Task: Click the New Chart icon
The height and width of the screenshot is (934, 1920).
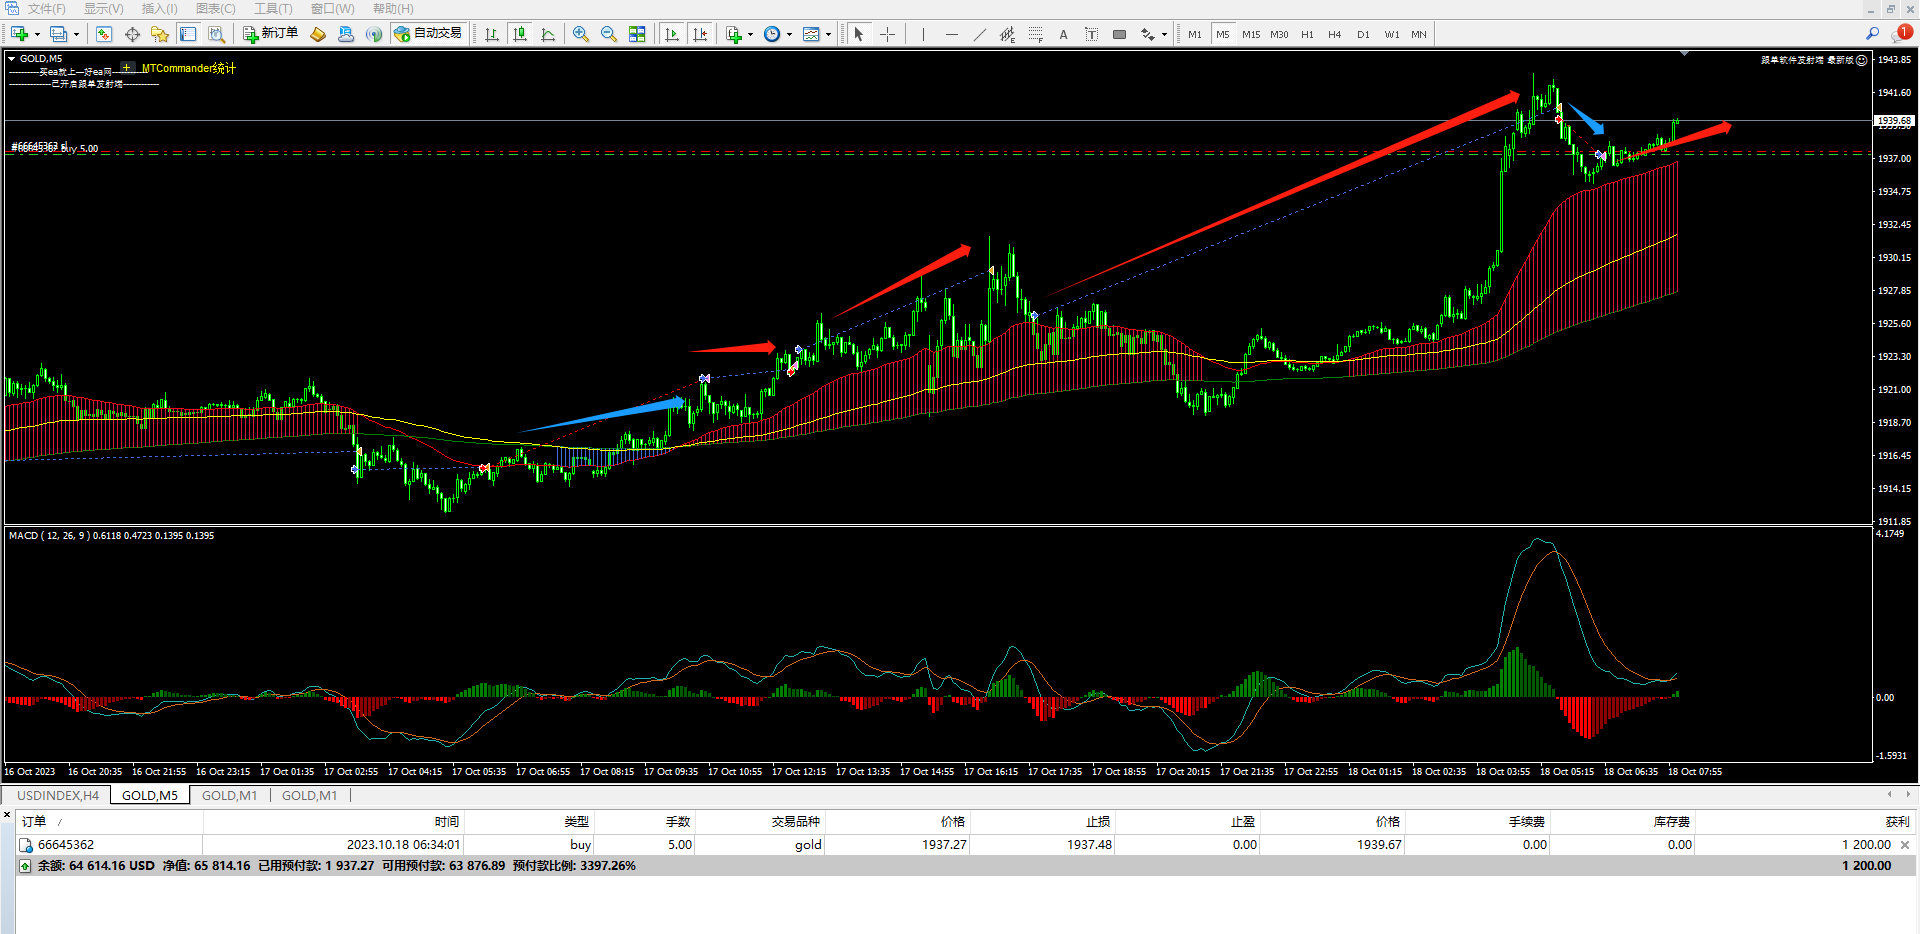Action: tap(19, 34)
